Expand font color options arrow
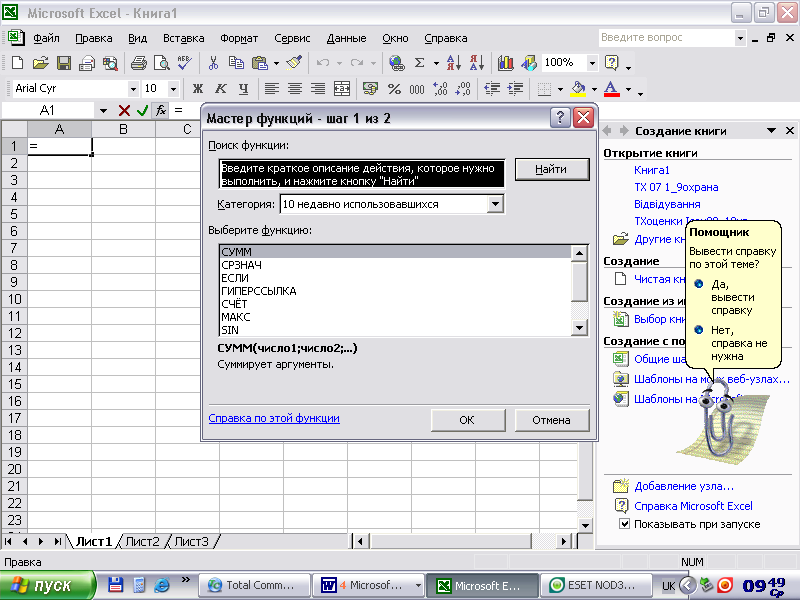The width and height of the screenshot is (800, 600). tap(628, 89)
